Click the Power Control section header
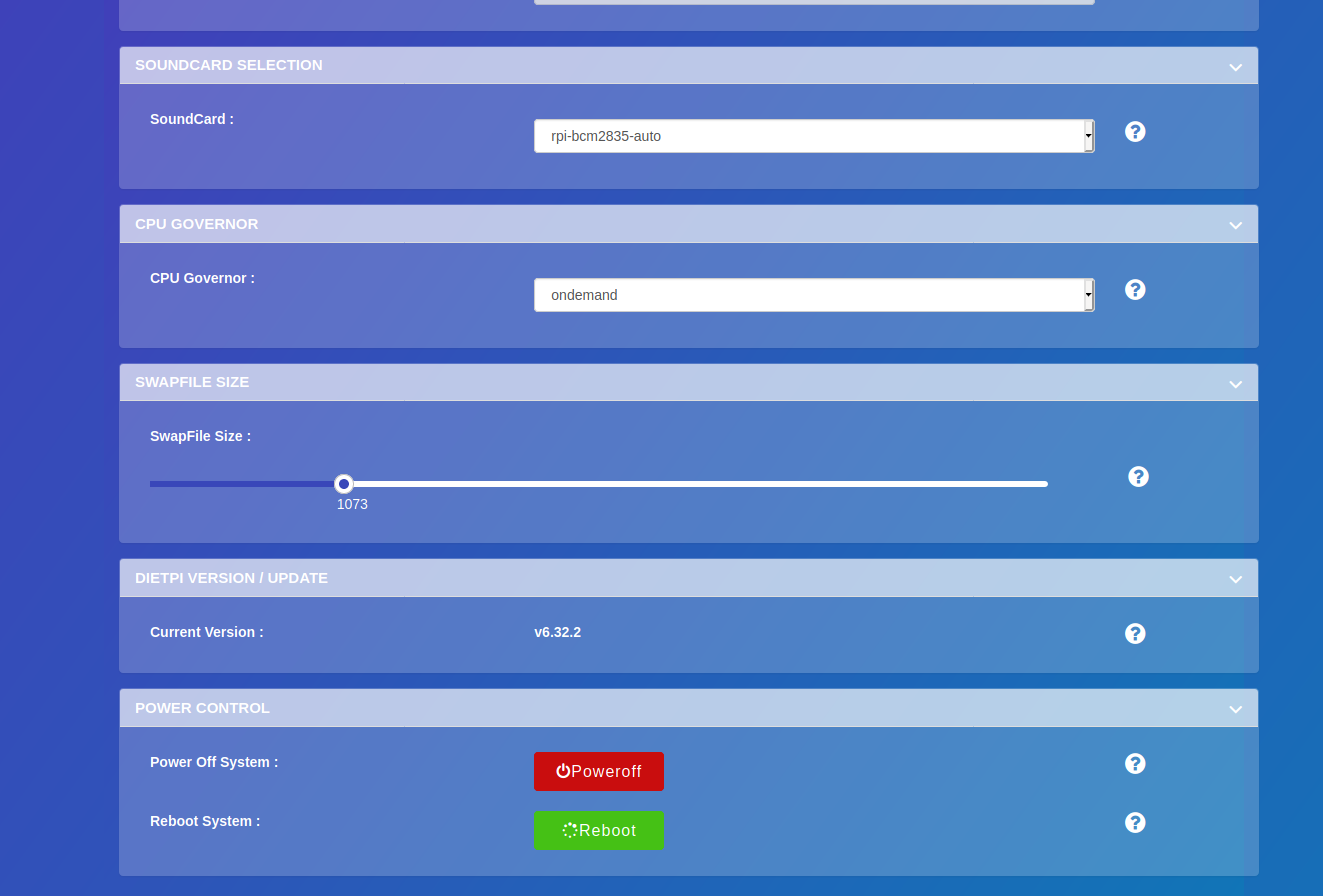 coord(202,708)
